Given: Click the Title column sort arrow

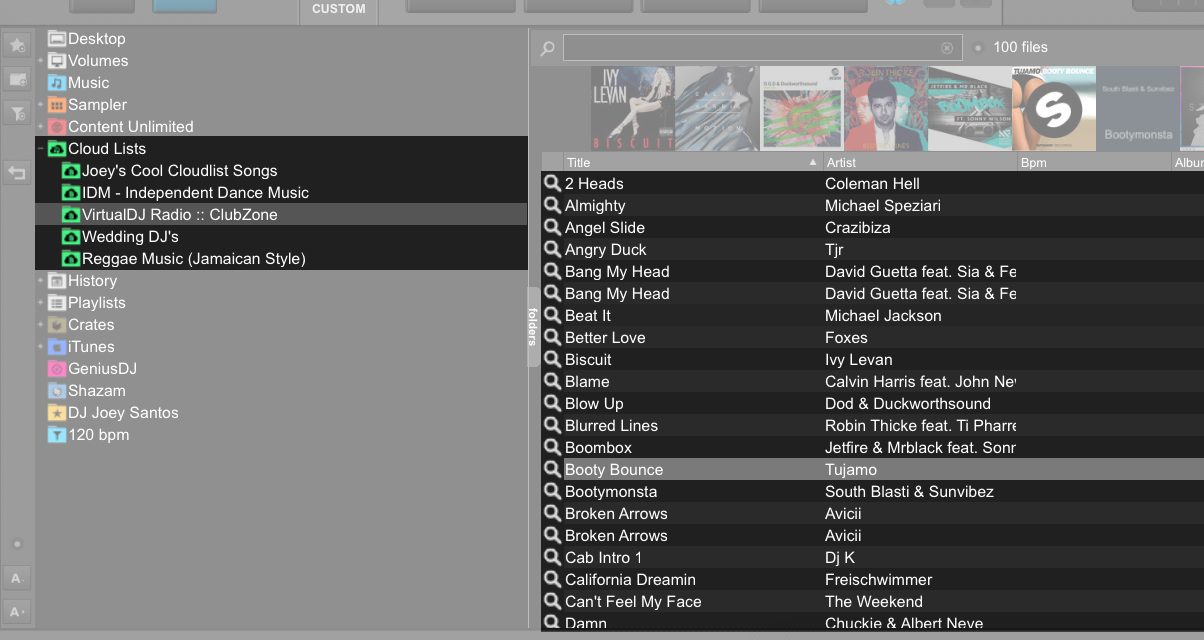Looking at the screenshot, I should coord(813,162).
